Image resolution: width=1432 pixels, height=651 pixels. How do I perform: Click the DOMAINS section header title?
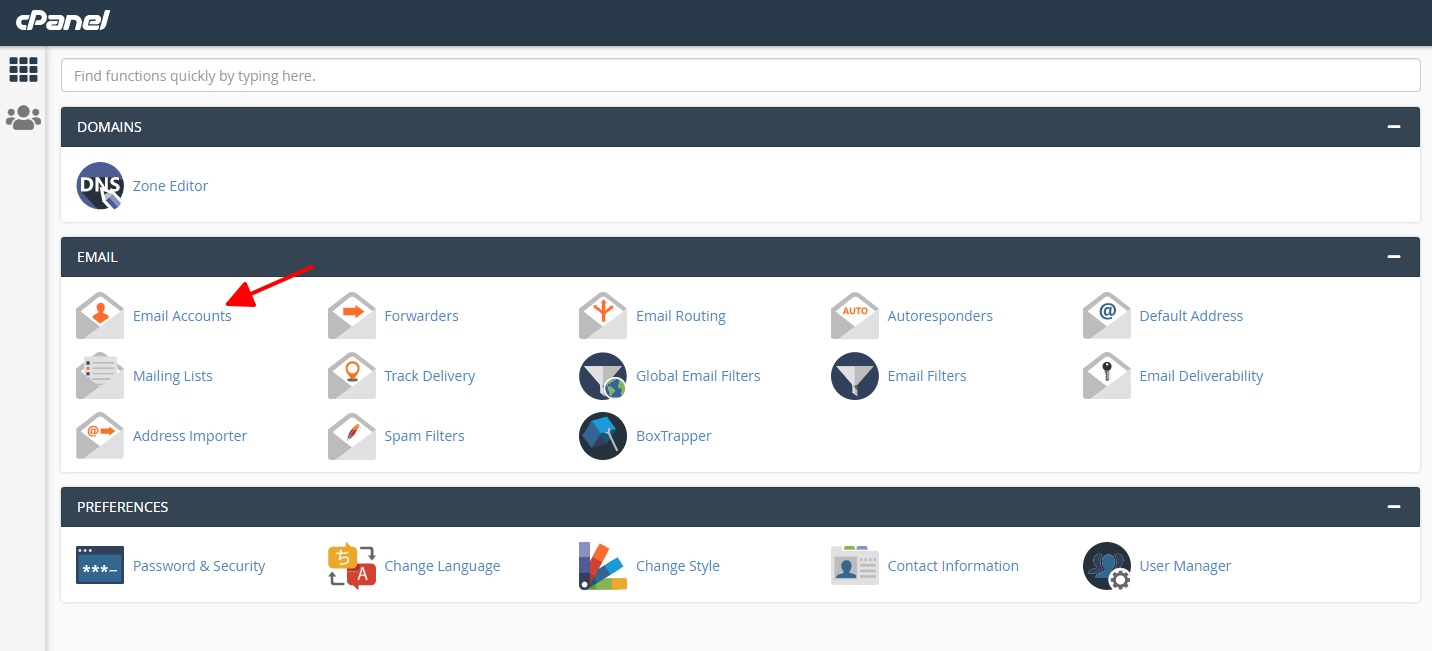[x=109, y=127]
